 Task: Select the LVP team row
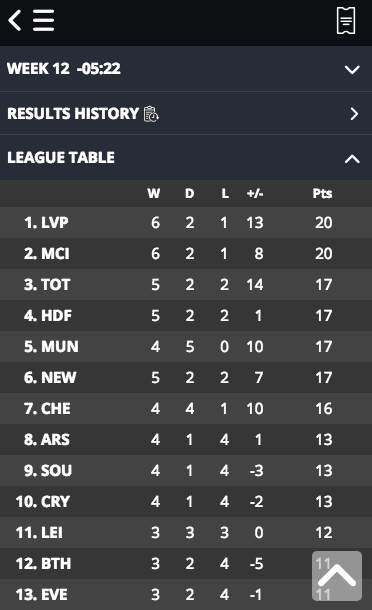pyautogui.click(x=186, y=223)
